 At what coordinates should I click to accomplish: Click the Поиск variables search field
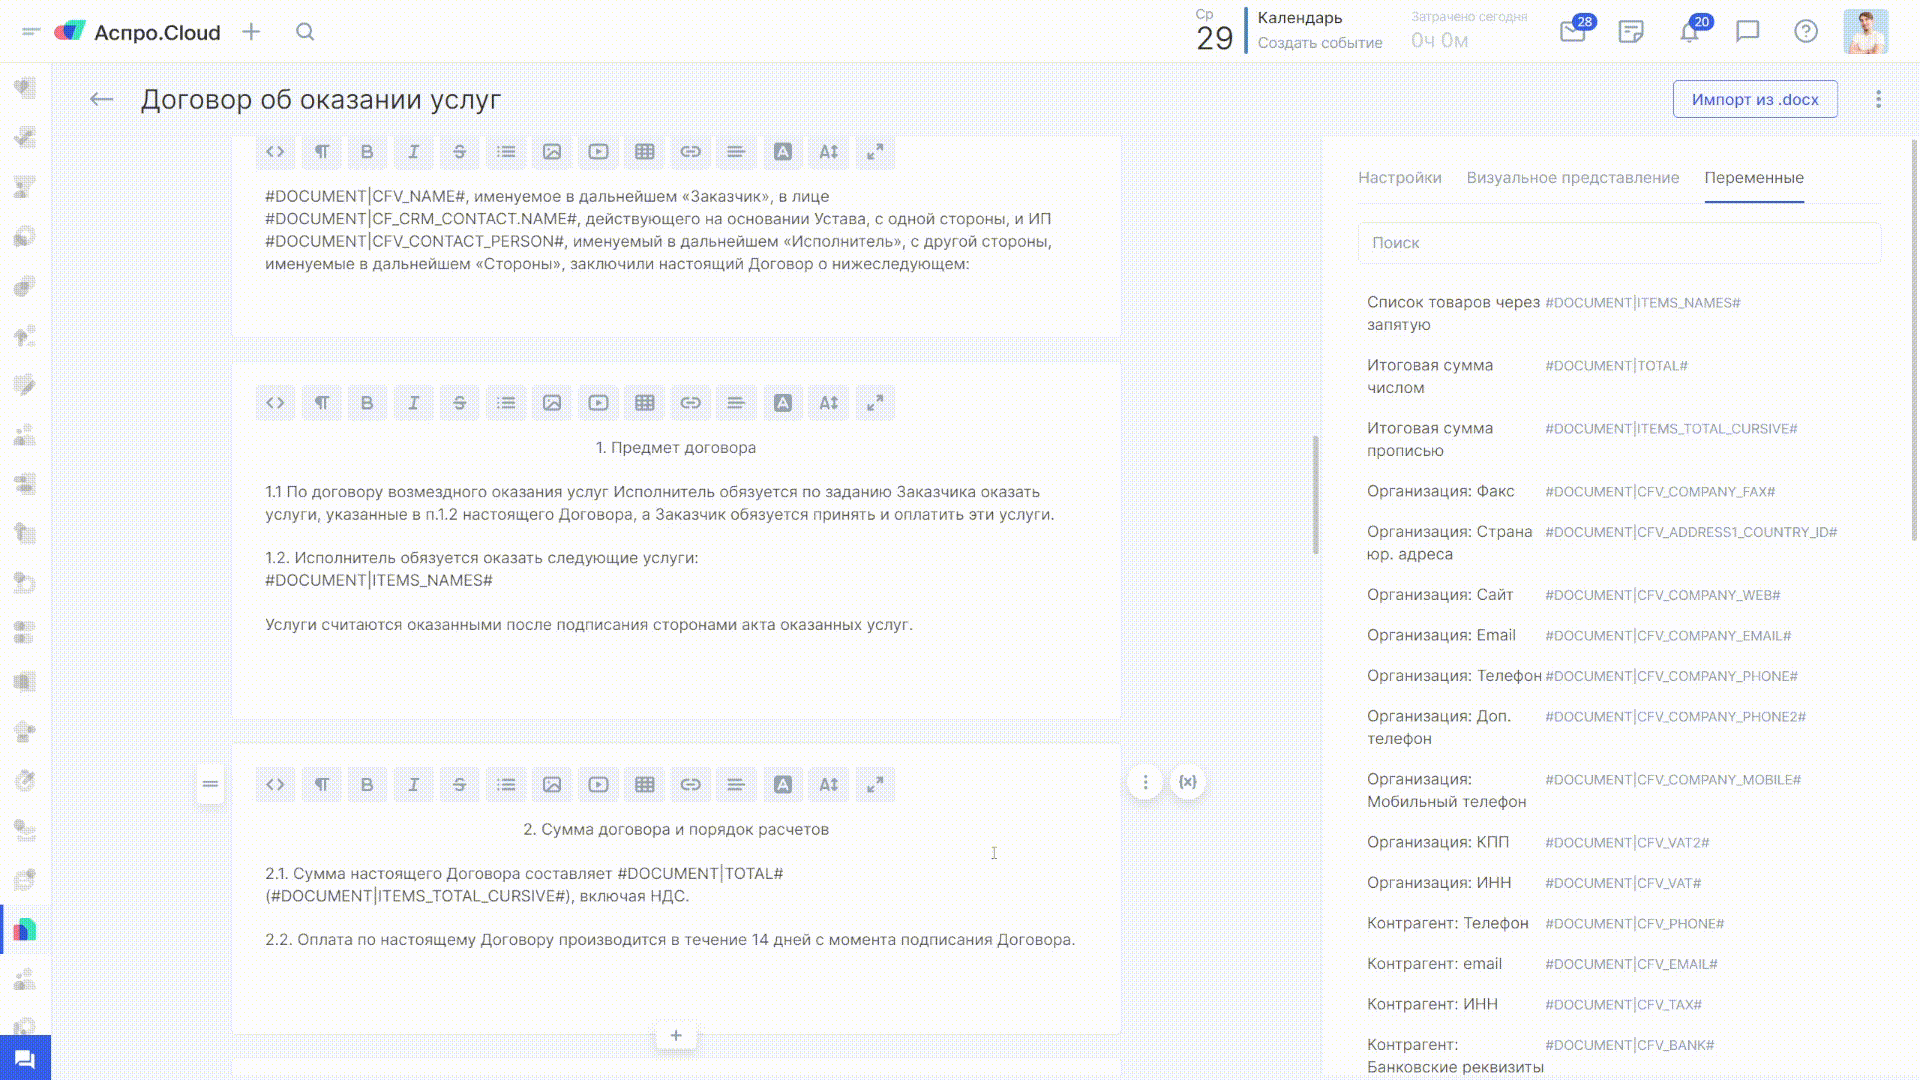pos(1619,243)
